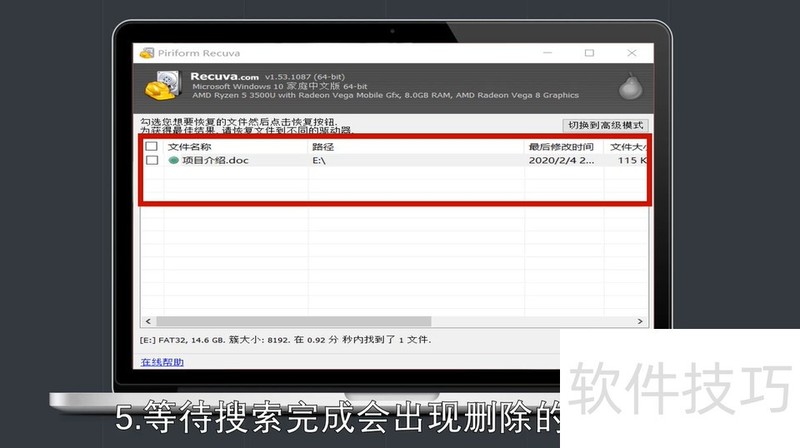The width and height of the screenshot is (800, 448).
Task: Close the Piriform Recuva window
Action: point(632,53)
